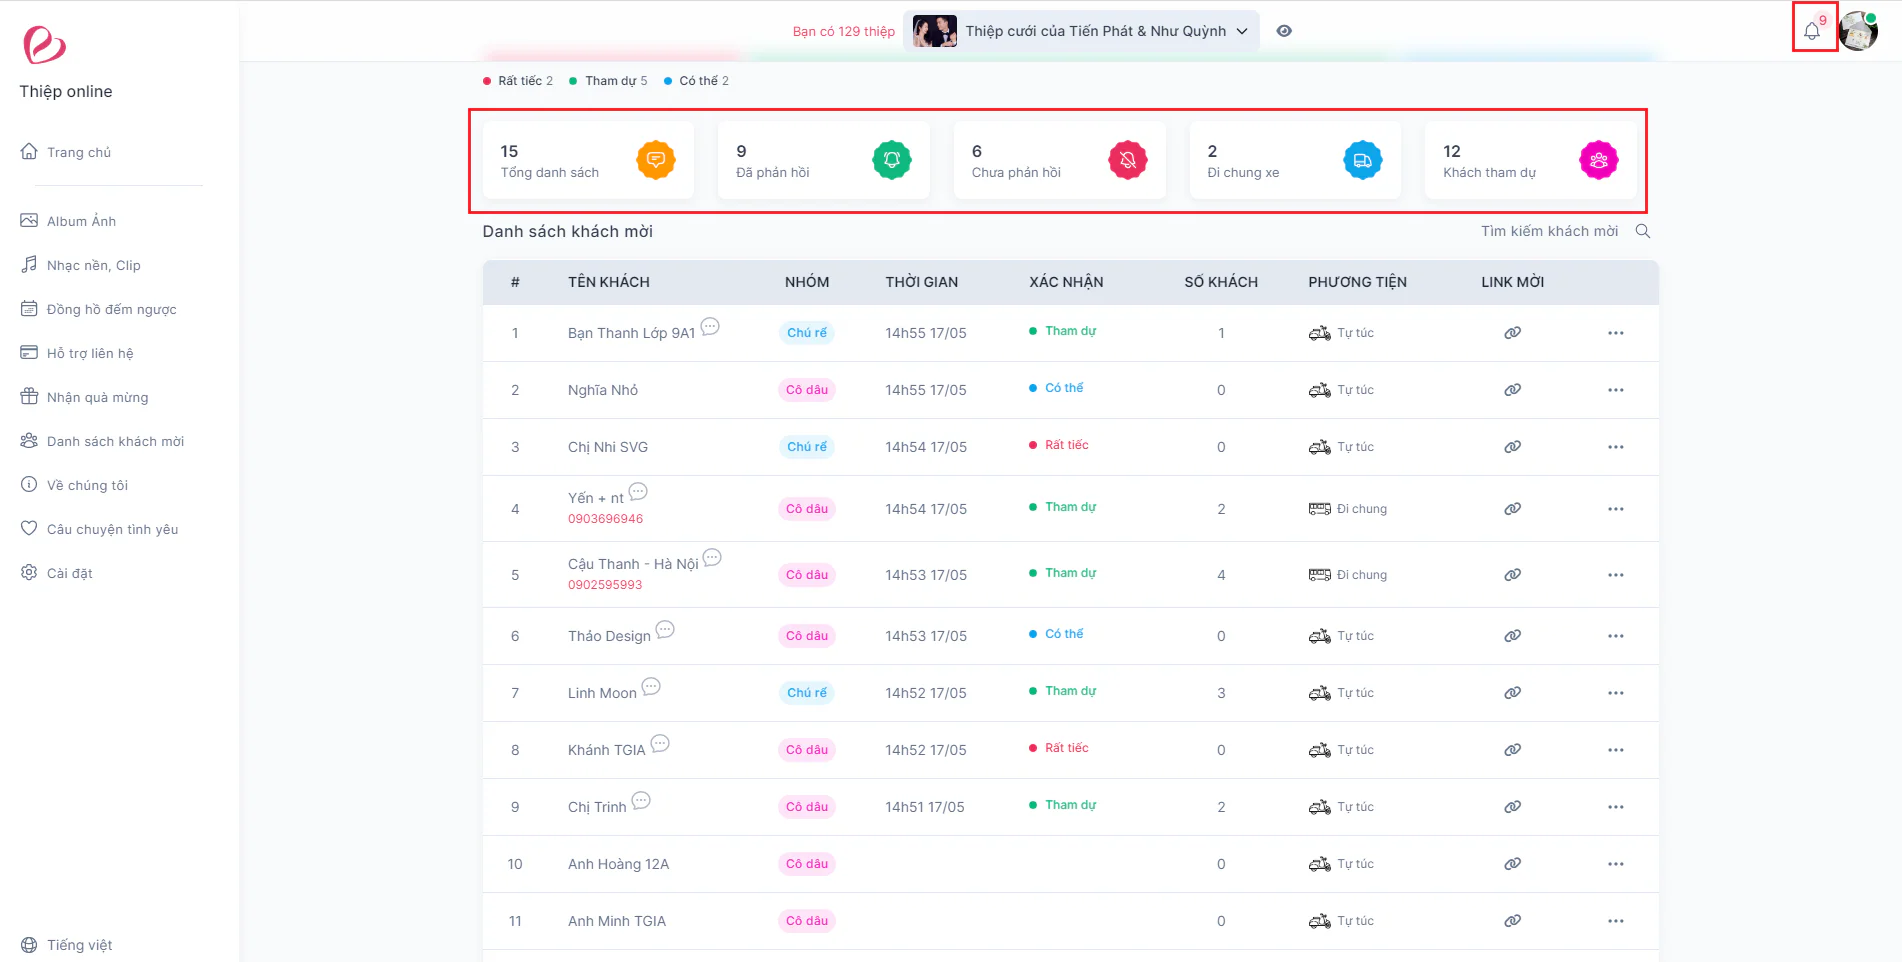1902x962 pixels.
Task: Open Về chúng tôi page
Action: coord(74,485)
